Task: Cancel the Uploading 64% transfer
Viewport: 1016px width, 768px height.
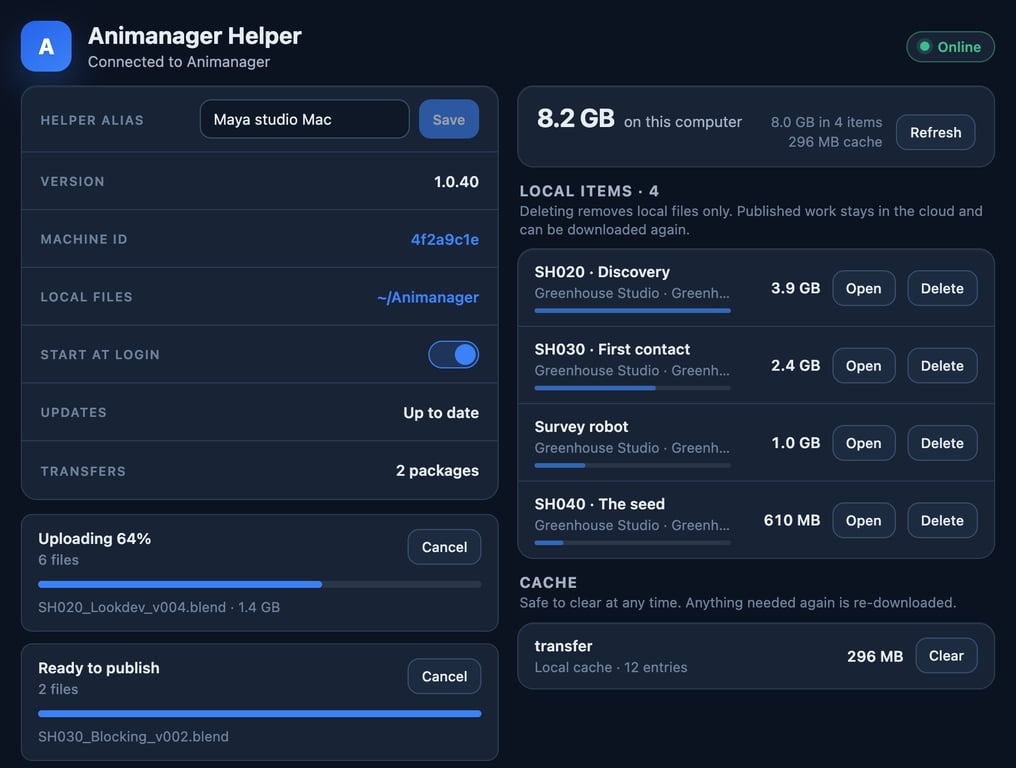Action: [x=444, y=547]
